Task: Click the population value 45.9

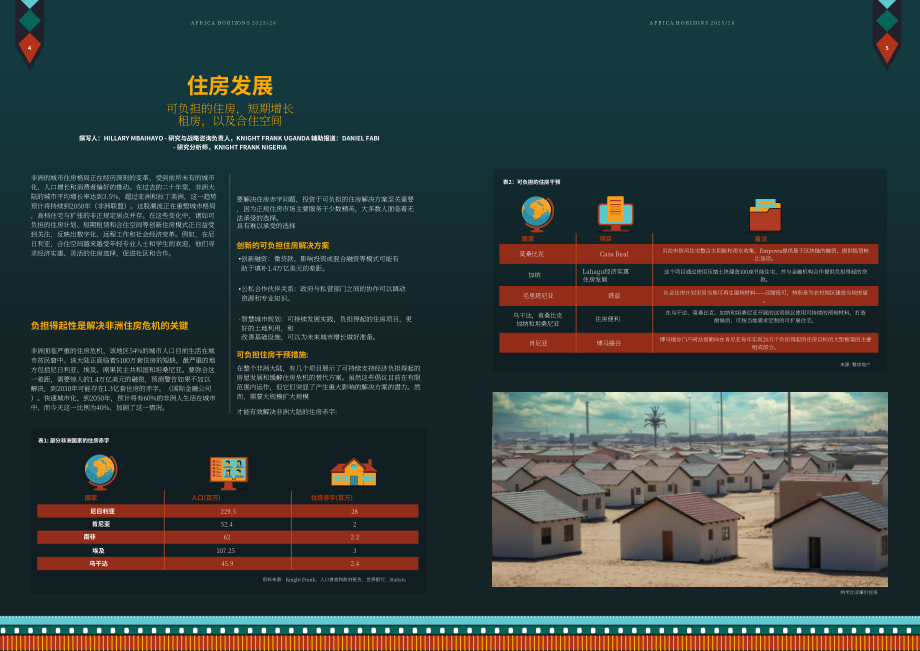Action: [x=227, y=564]
